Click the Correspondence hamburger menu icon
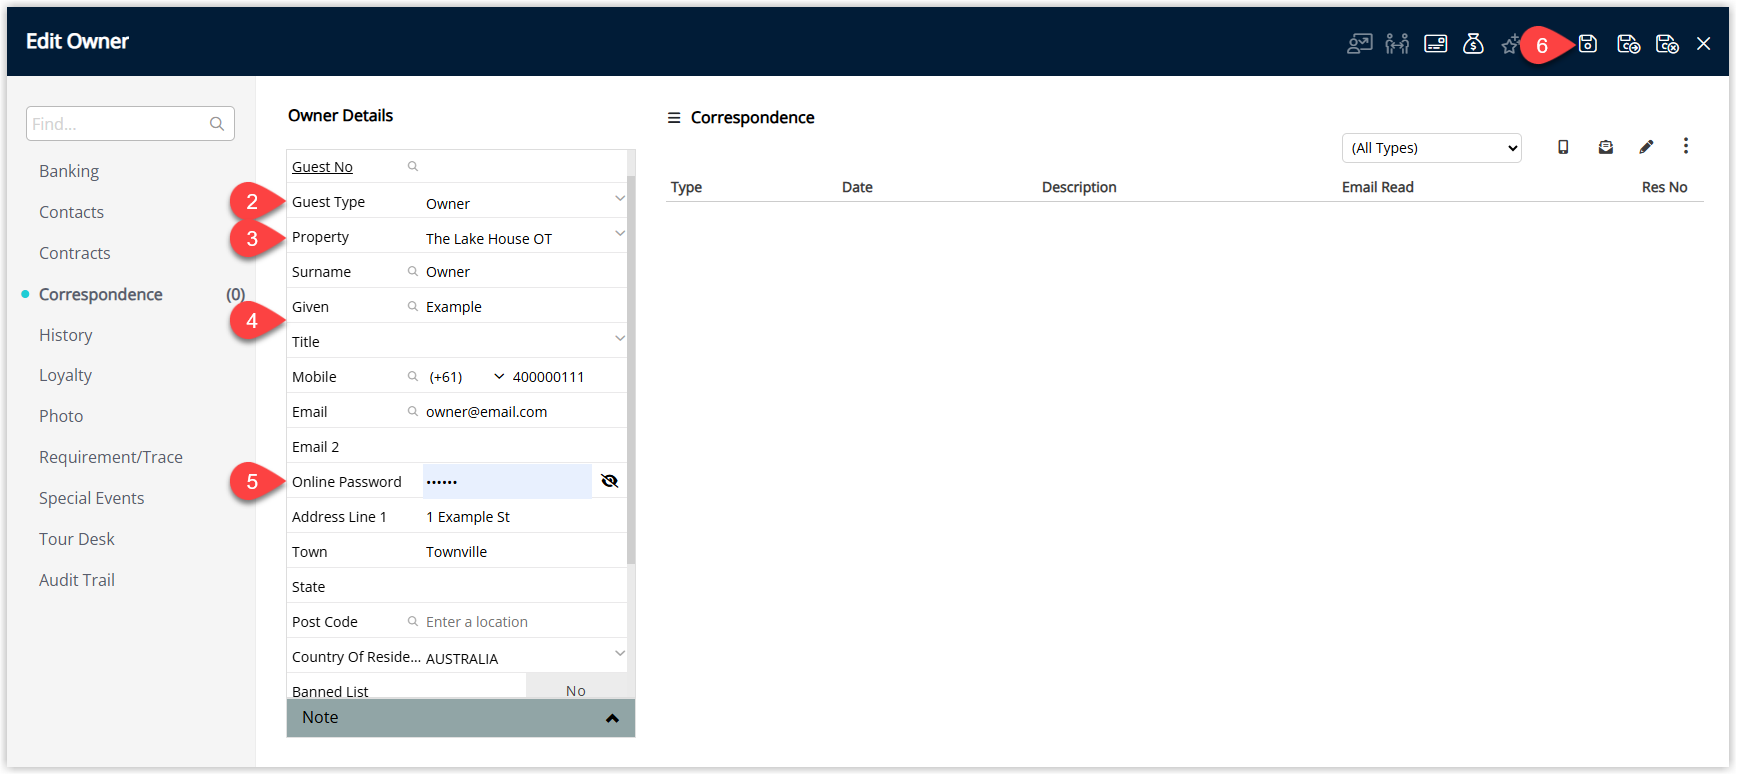The width and height of the screenshot is (1737, 775). (x=674, y=118)
